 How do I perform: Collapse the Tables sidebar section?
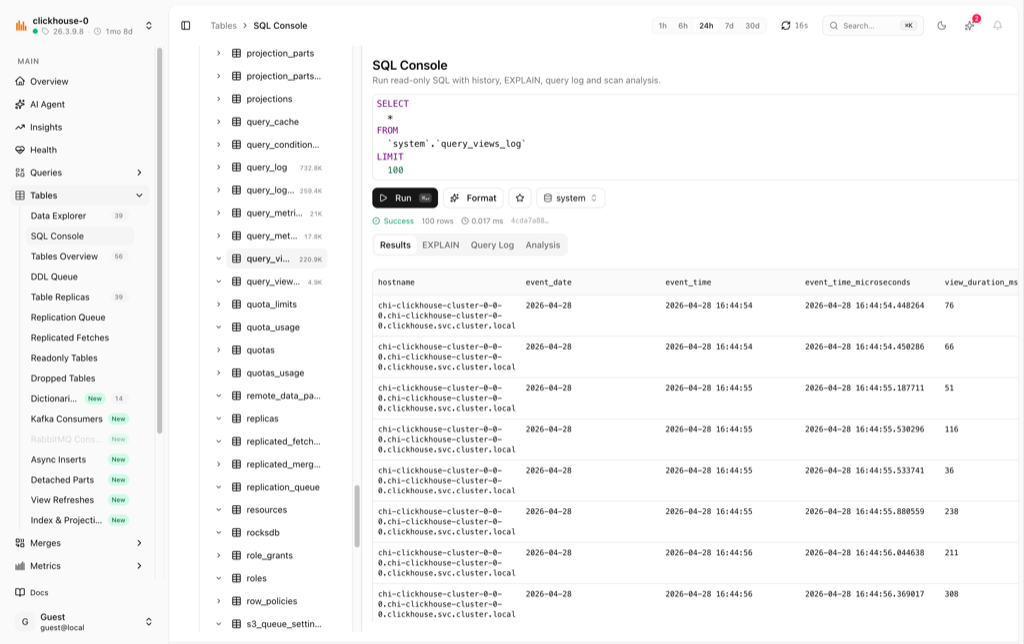click(x=139, y=195)
